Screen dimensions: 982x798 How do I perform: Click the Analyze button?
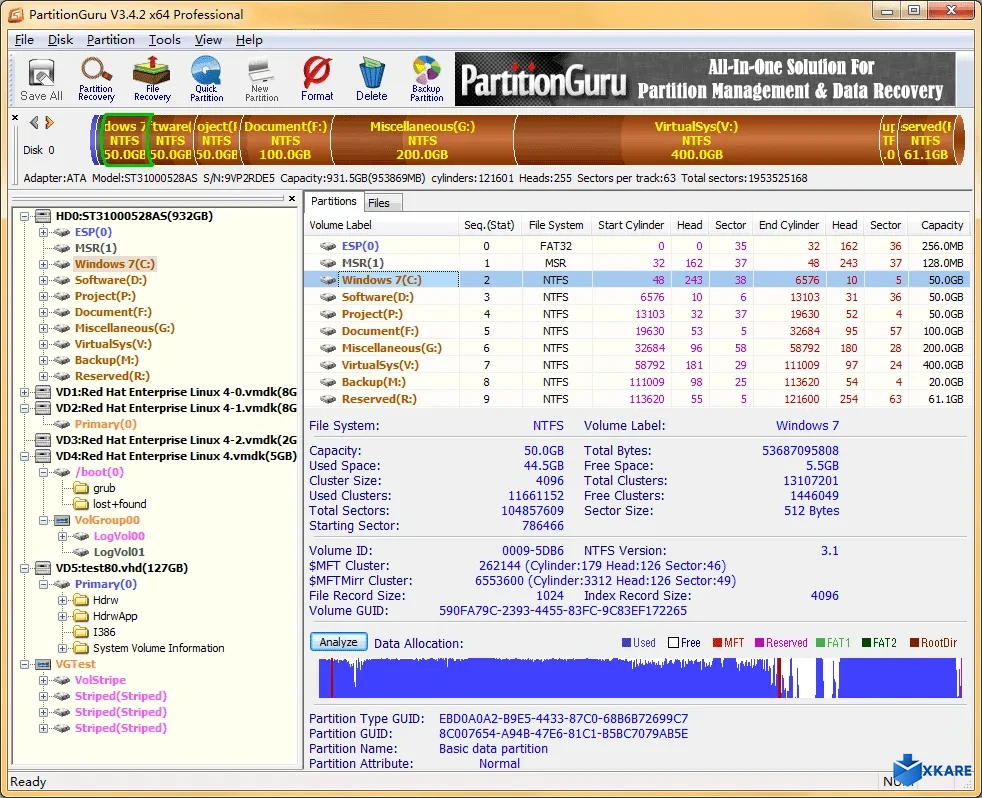338,642
